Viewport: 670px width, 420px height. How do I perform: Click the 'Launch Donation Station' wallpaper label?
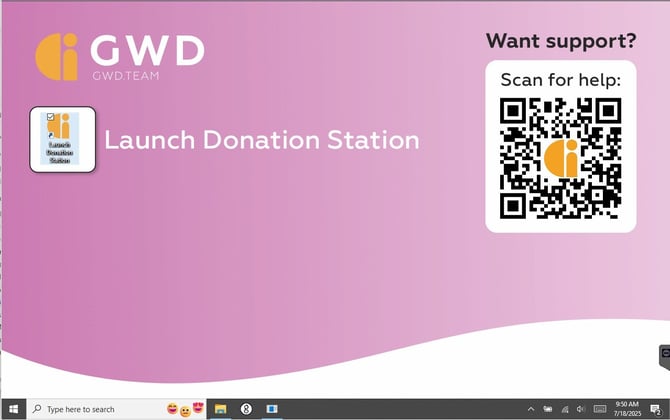261,140
